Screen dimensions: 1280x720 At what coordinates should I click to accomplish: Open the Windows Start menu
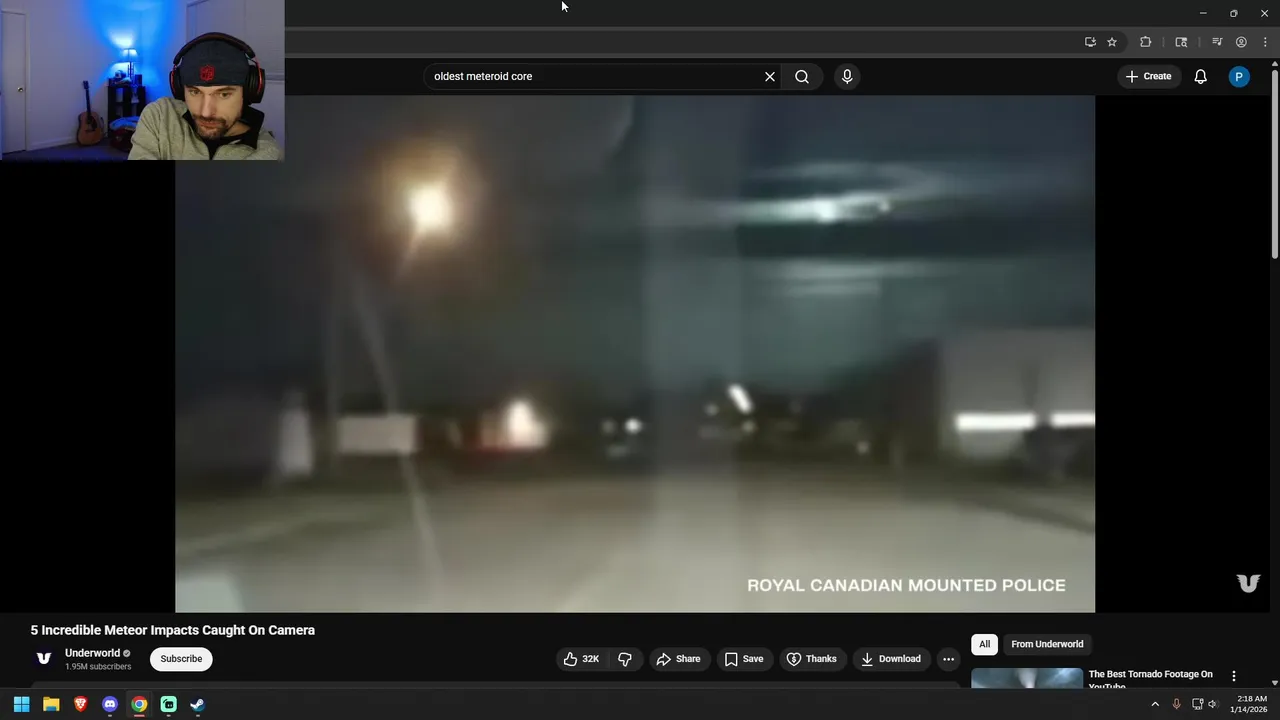coord(21,704)
